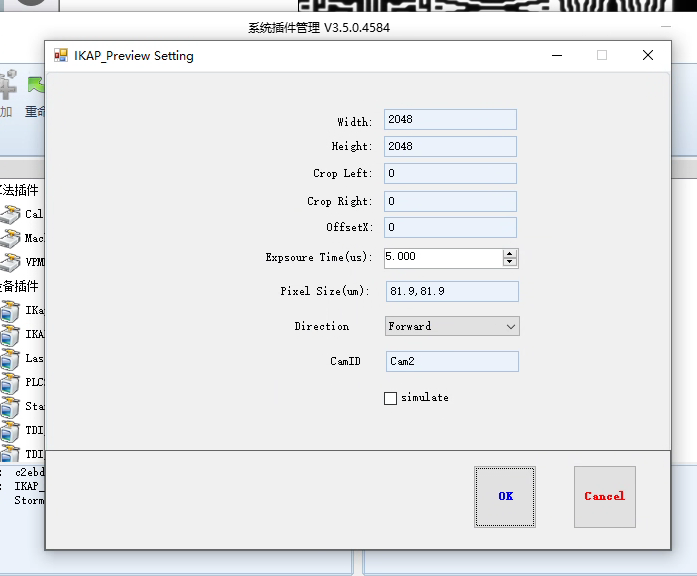Select the Sta device plugin icon
The width and height of the screenshot is (697, 576).
click(10, 407)
